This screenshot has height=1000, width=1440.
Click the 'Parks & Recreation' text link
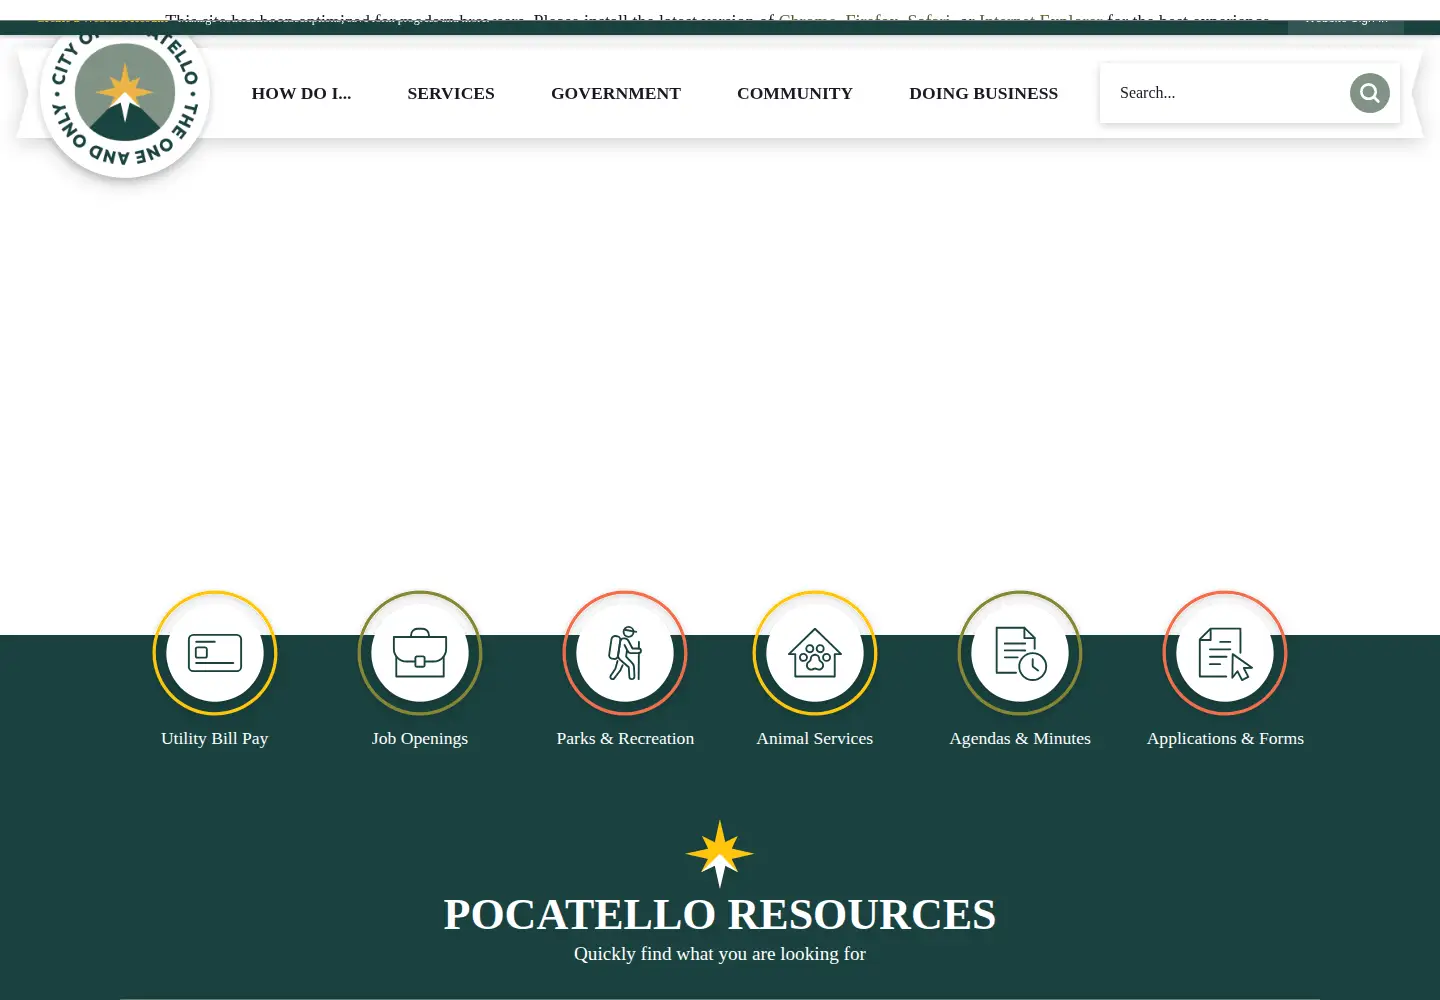pos(625,738)
